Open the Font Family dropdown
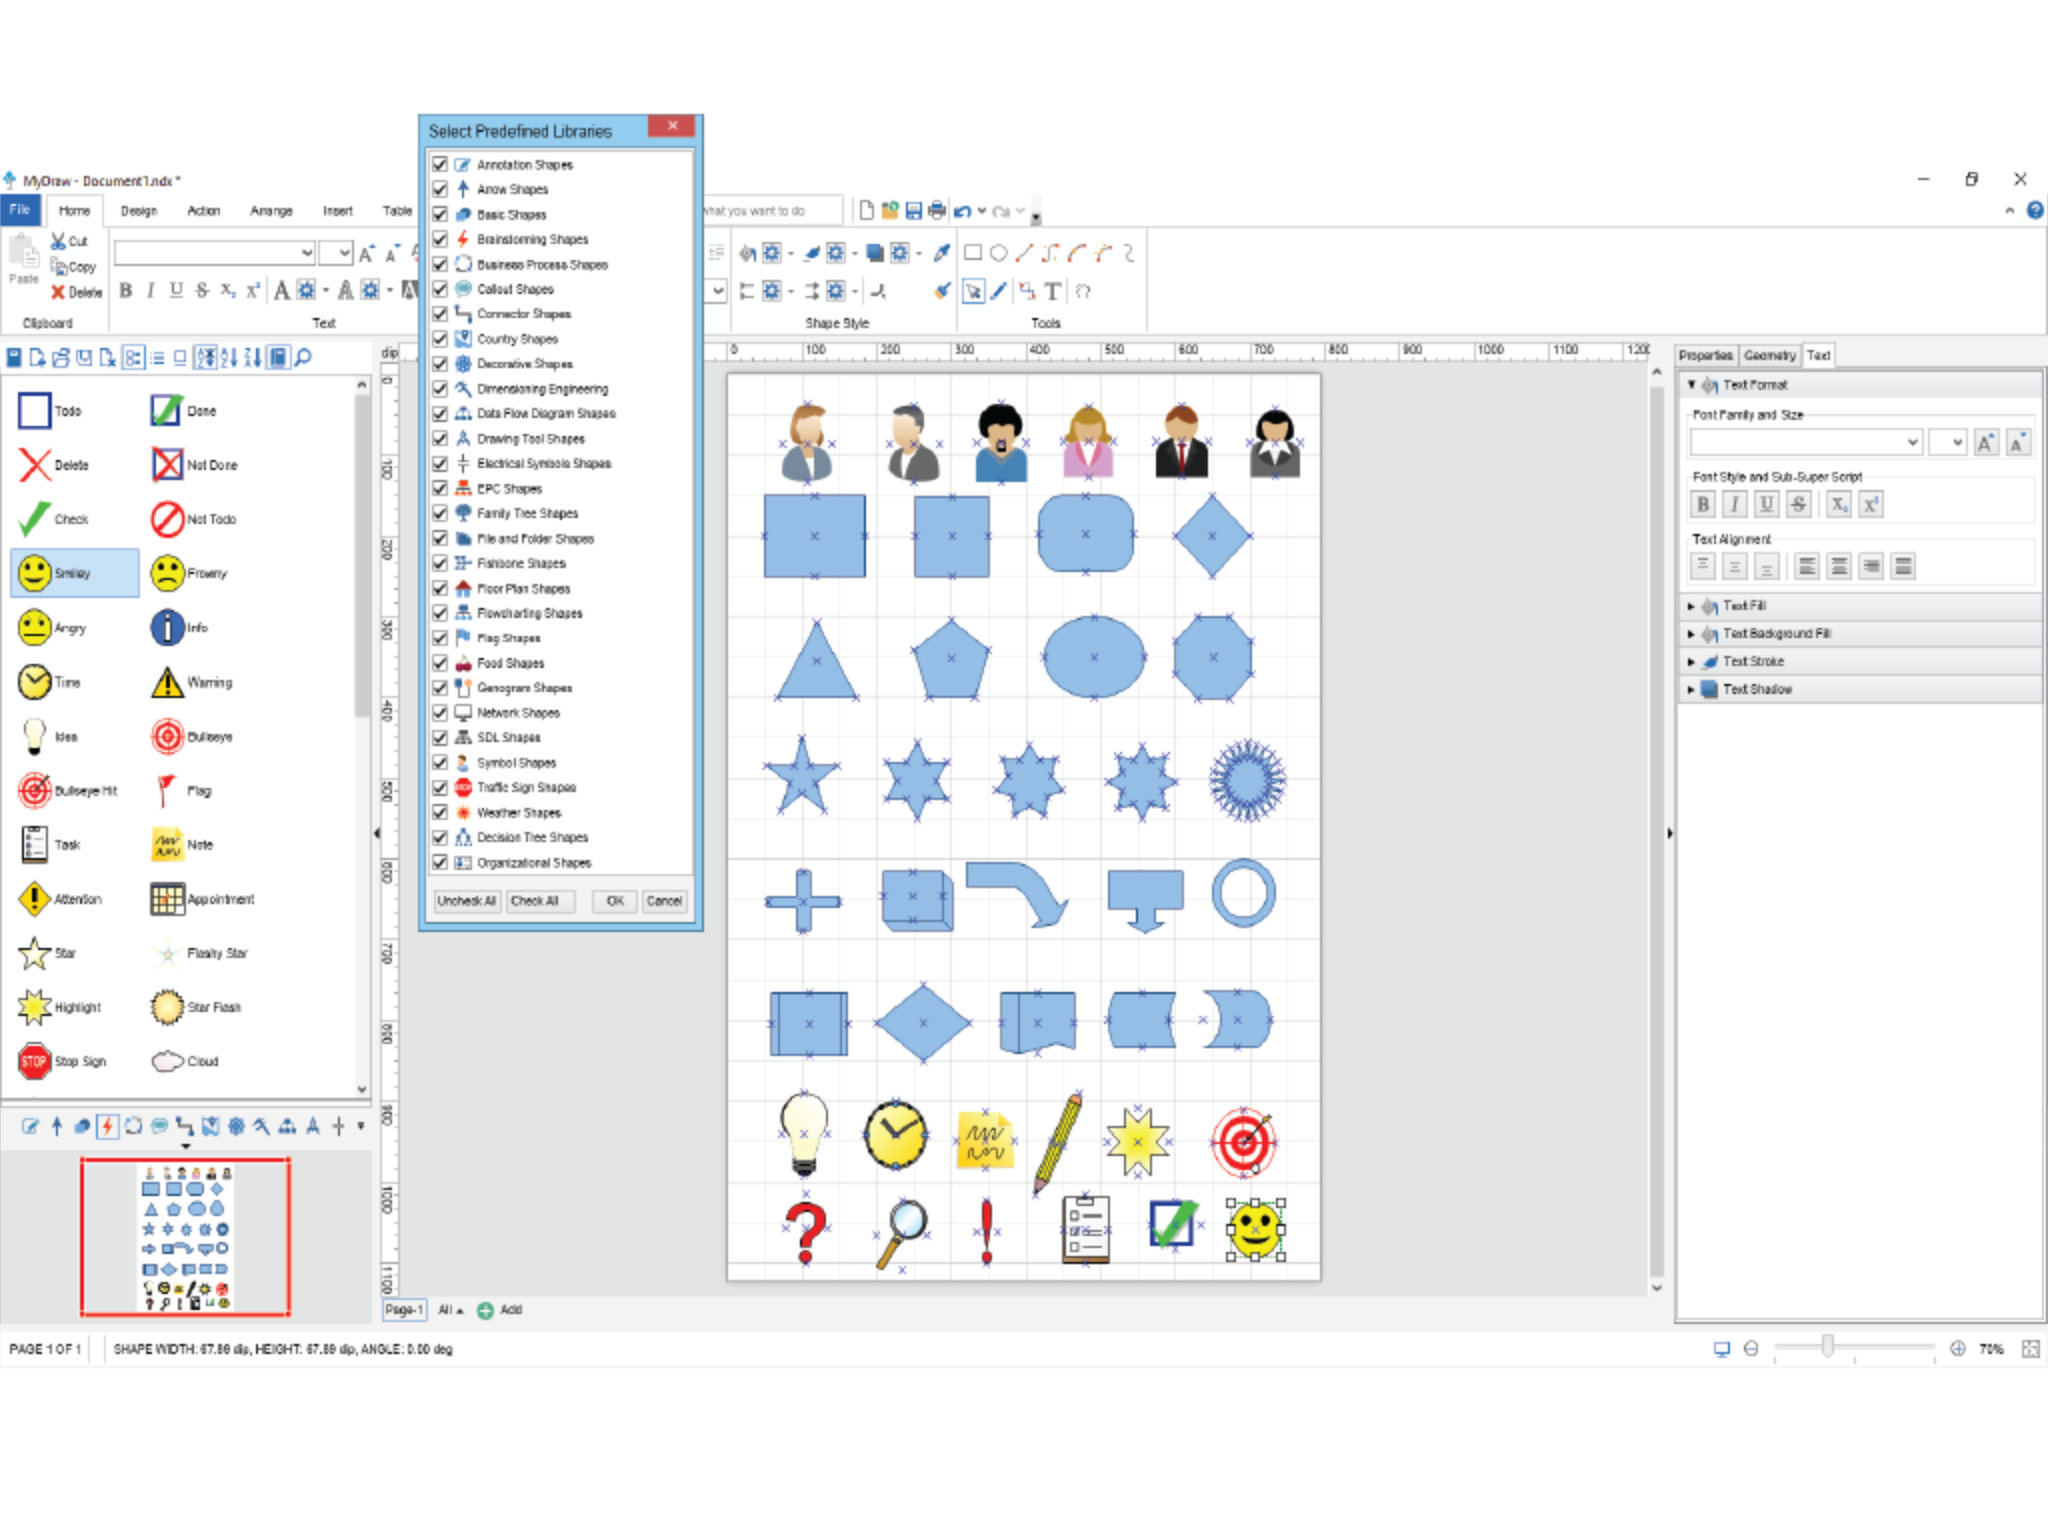 point(1914,441)
